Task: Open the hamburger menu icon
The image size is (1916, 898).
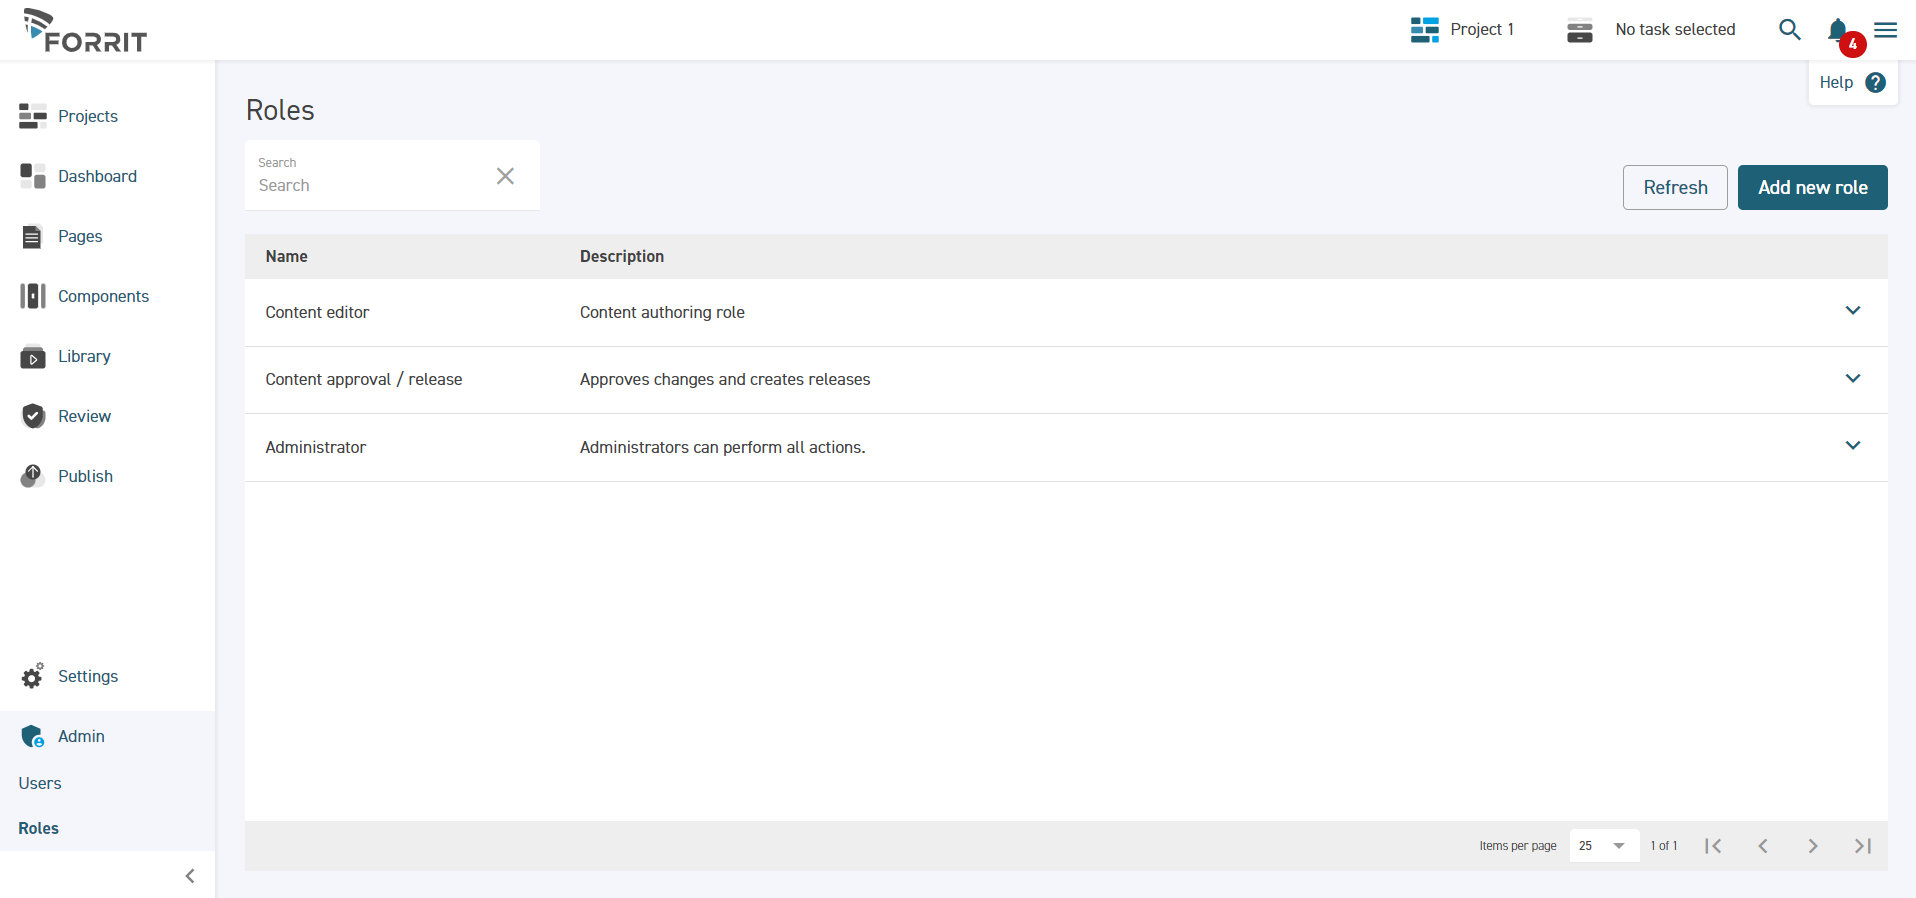Action: point(1885,30)
